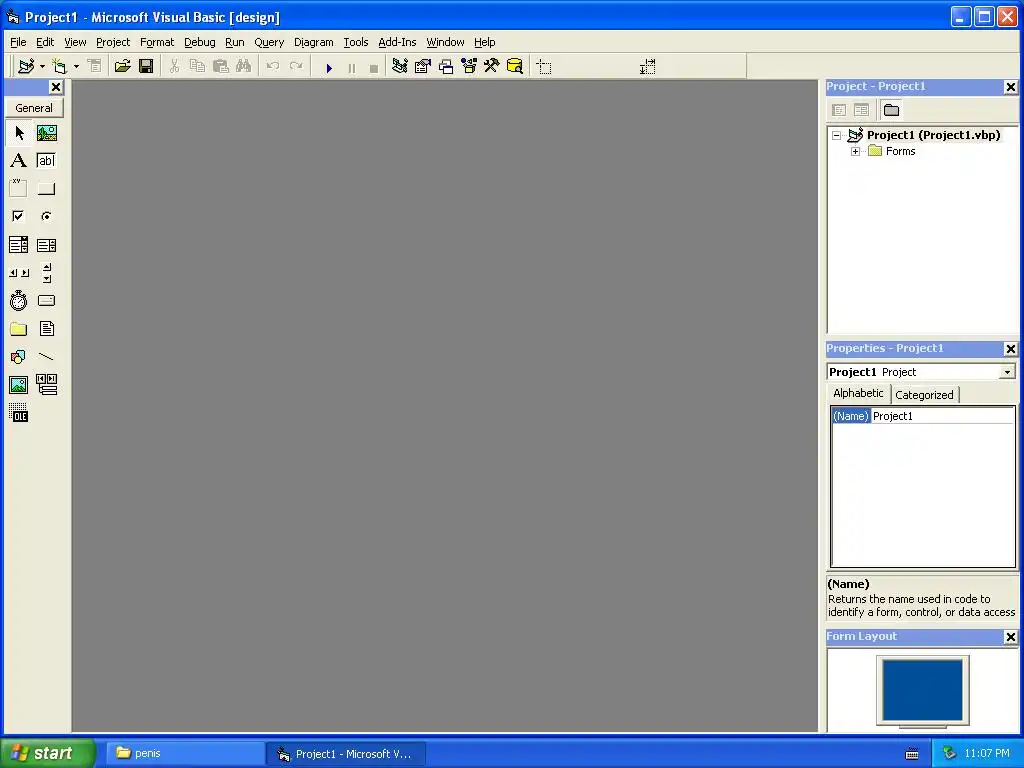Click the General tab in the toolbox
The image size is (1024, 768).
click(34, 108)
